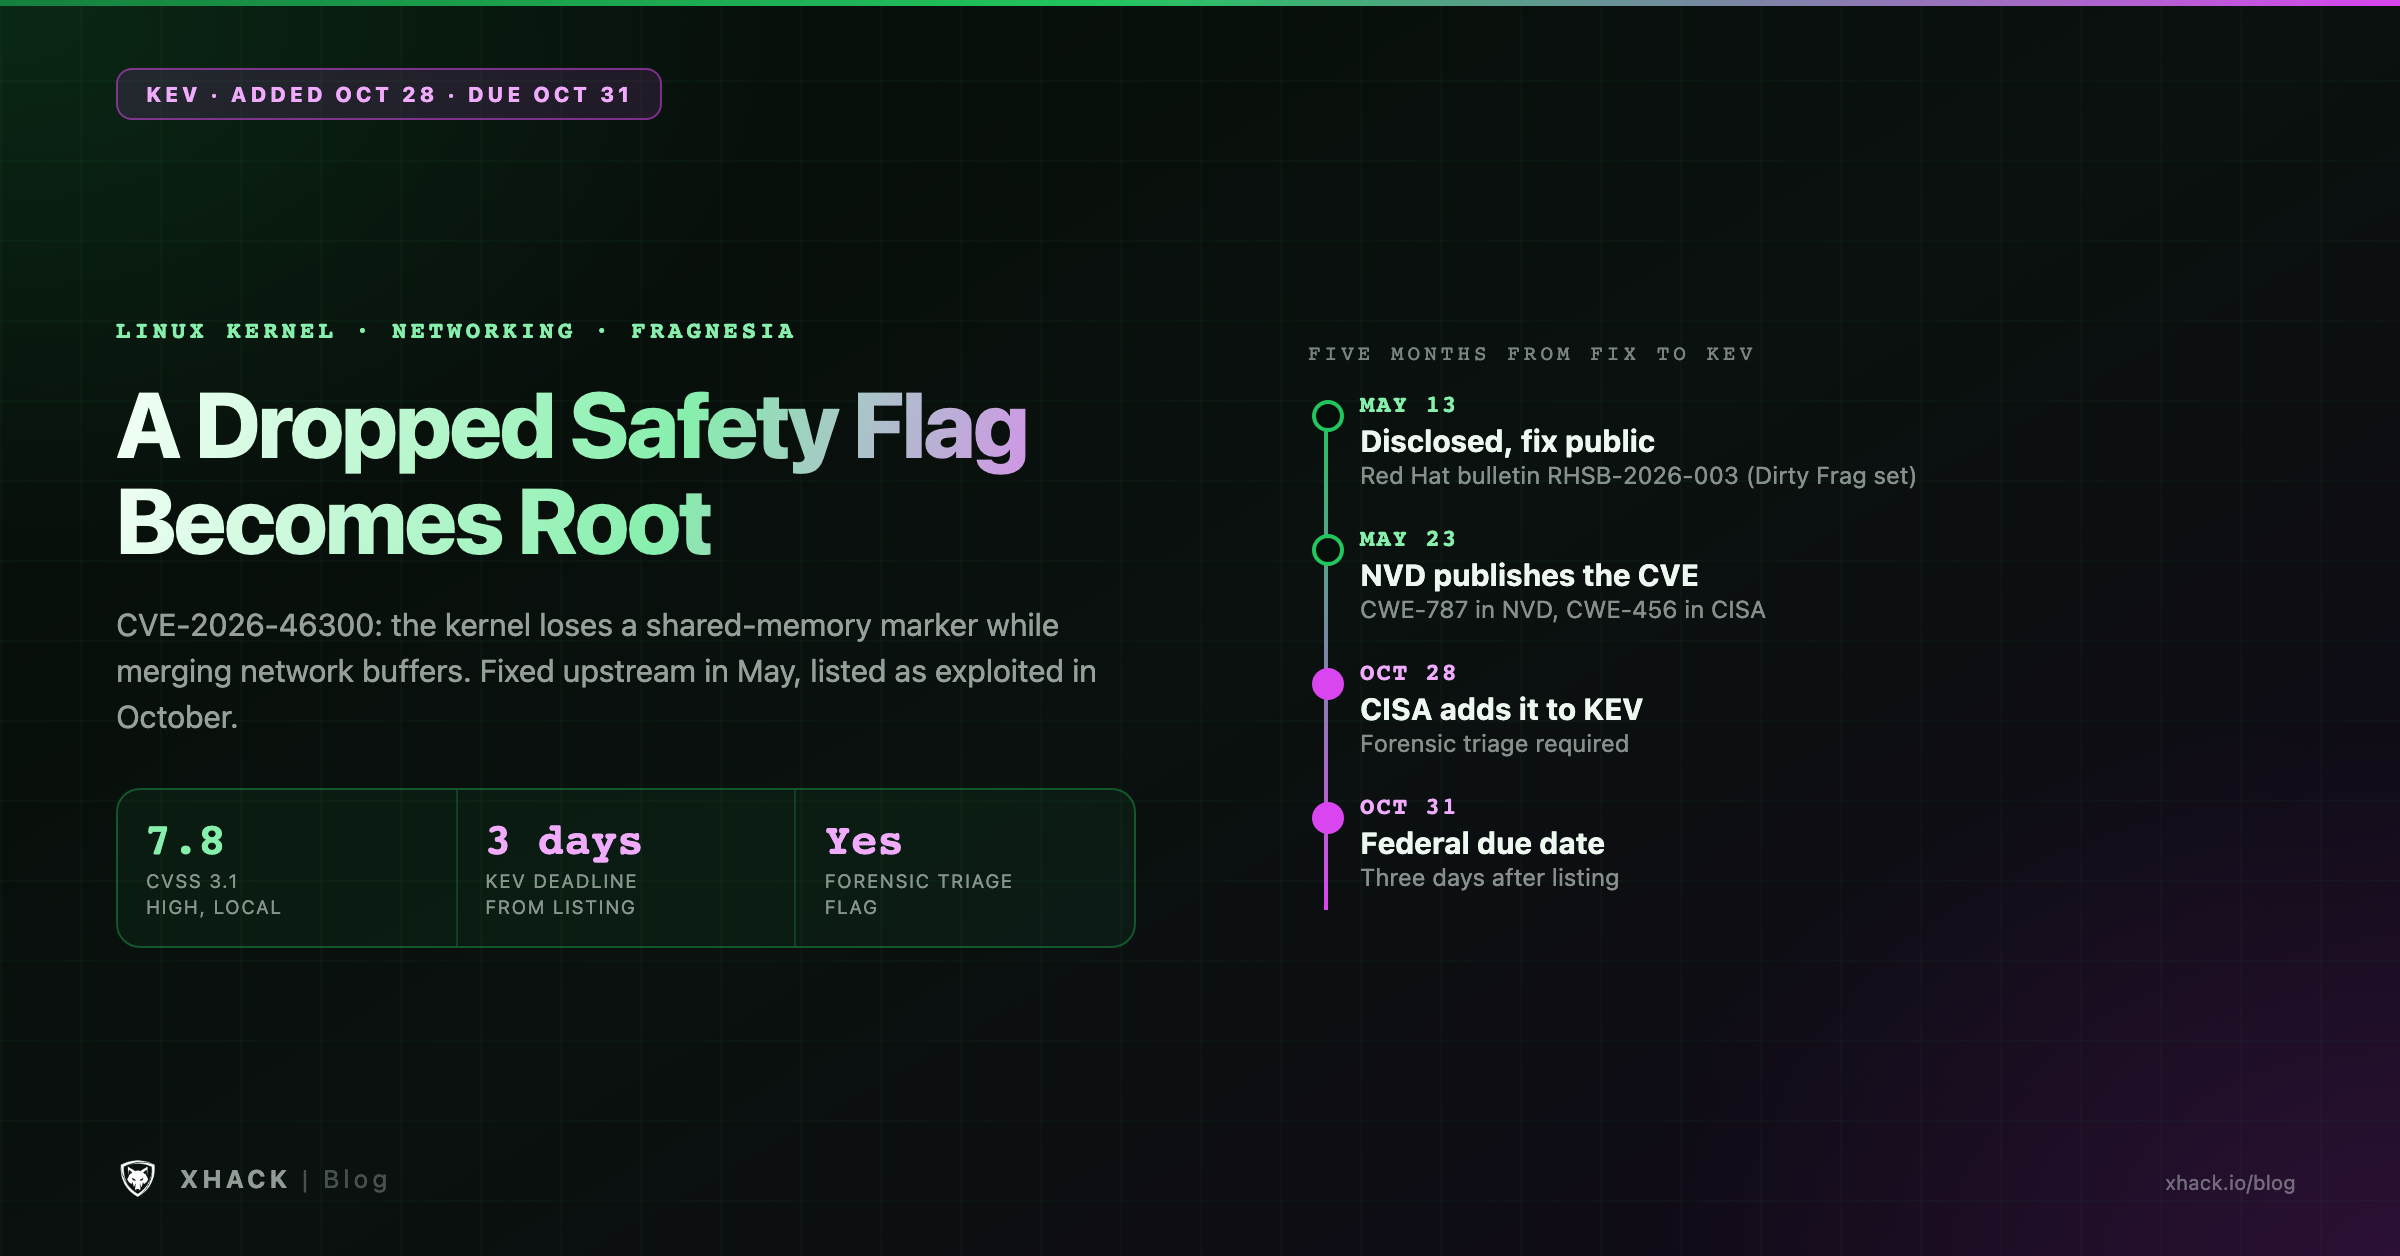Click the Blog label beside XHACK
This screenshot has height=1256, width=2400.
(x=356, y=1180)
